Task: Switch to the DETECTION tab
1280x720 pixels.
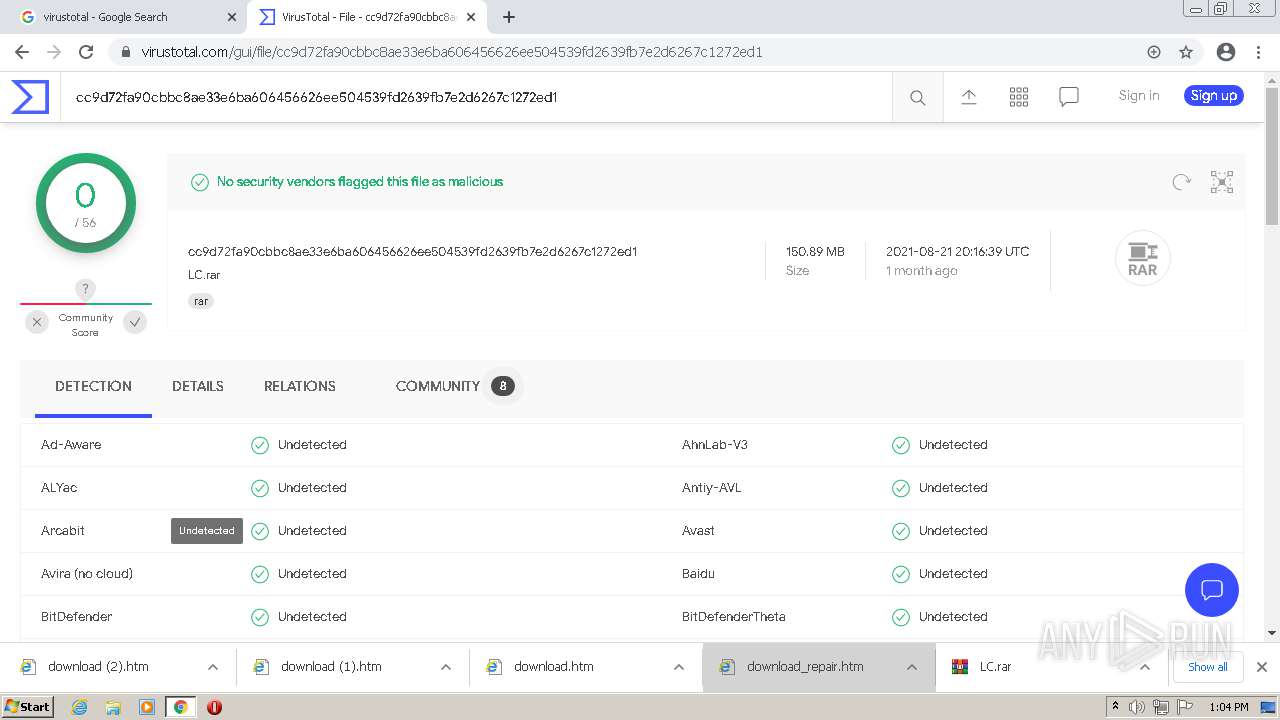Action: (x=93, y=386)
